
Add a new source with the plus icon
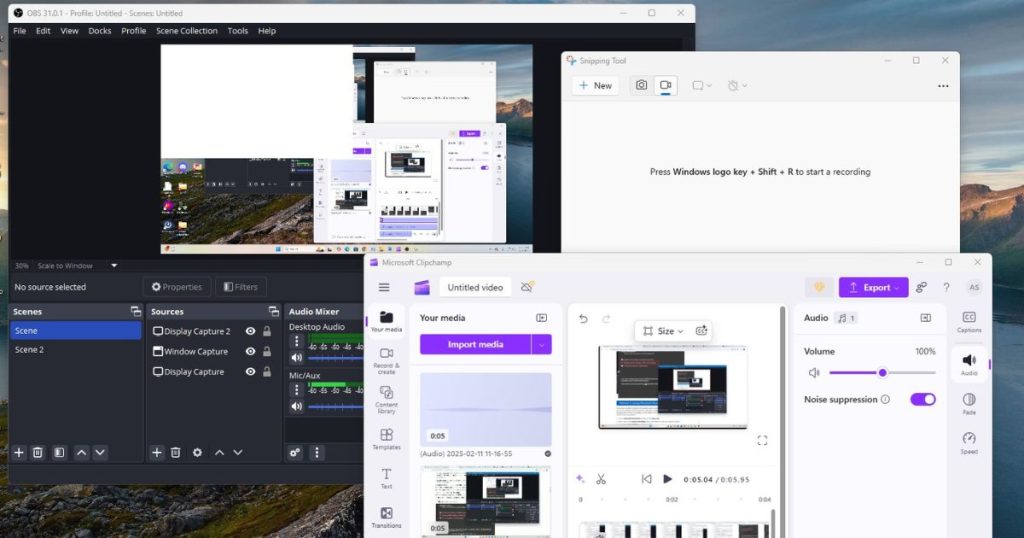click(x=157, y=452)
